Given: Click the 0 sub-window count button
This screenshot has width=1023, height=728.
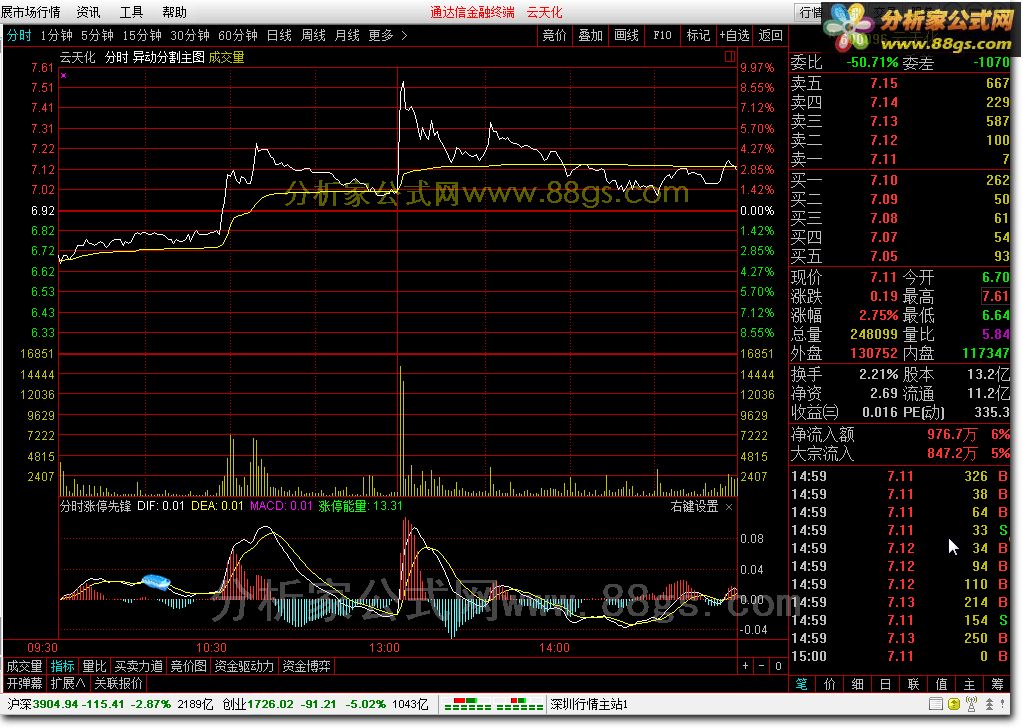Looking at the screenshot, I should tap(778, 666).
